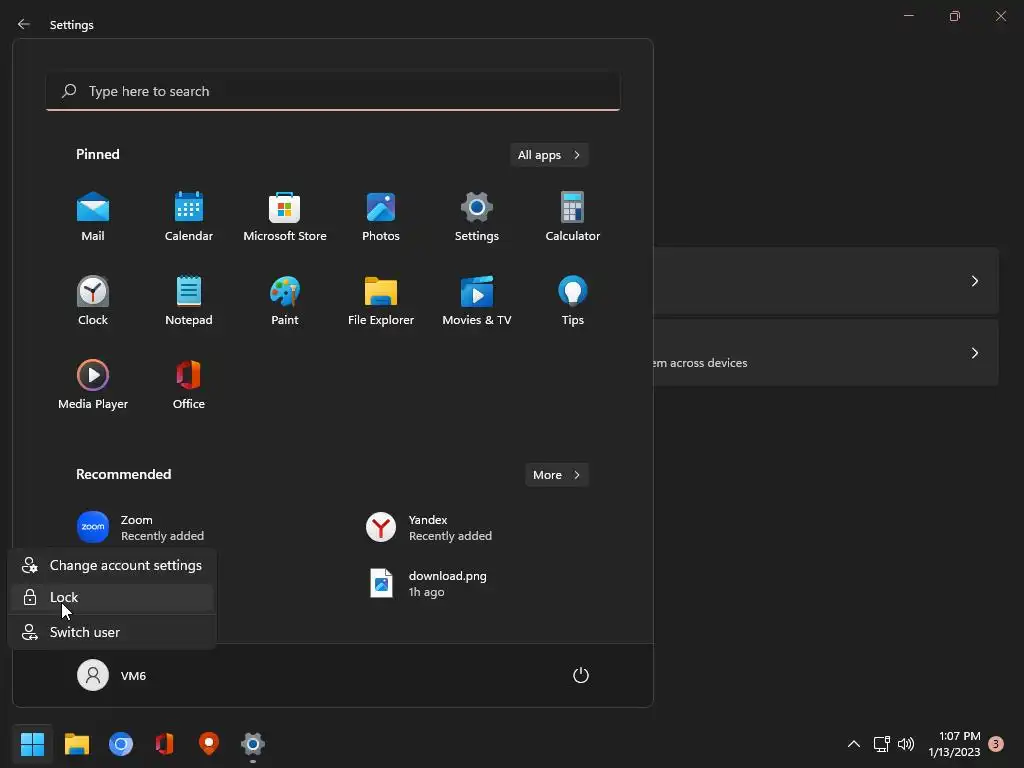Click the Settings gear on taskbar
Screen dimensions: 1024x768
click(x=253, y=744)
